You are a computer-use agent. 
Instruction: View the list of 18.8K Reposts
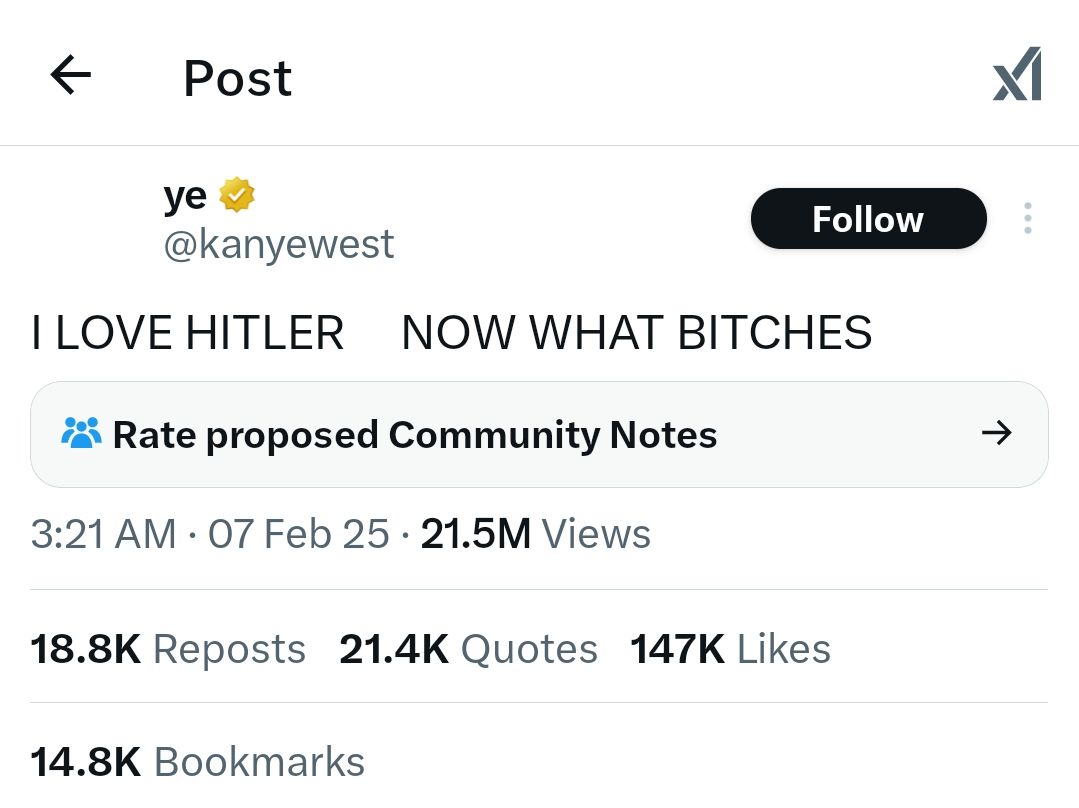(168, 649)
